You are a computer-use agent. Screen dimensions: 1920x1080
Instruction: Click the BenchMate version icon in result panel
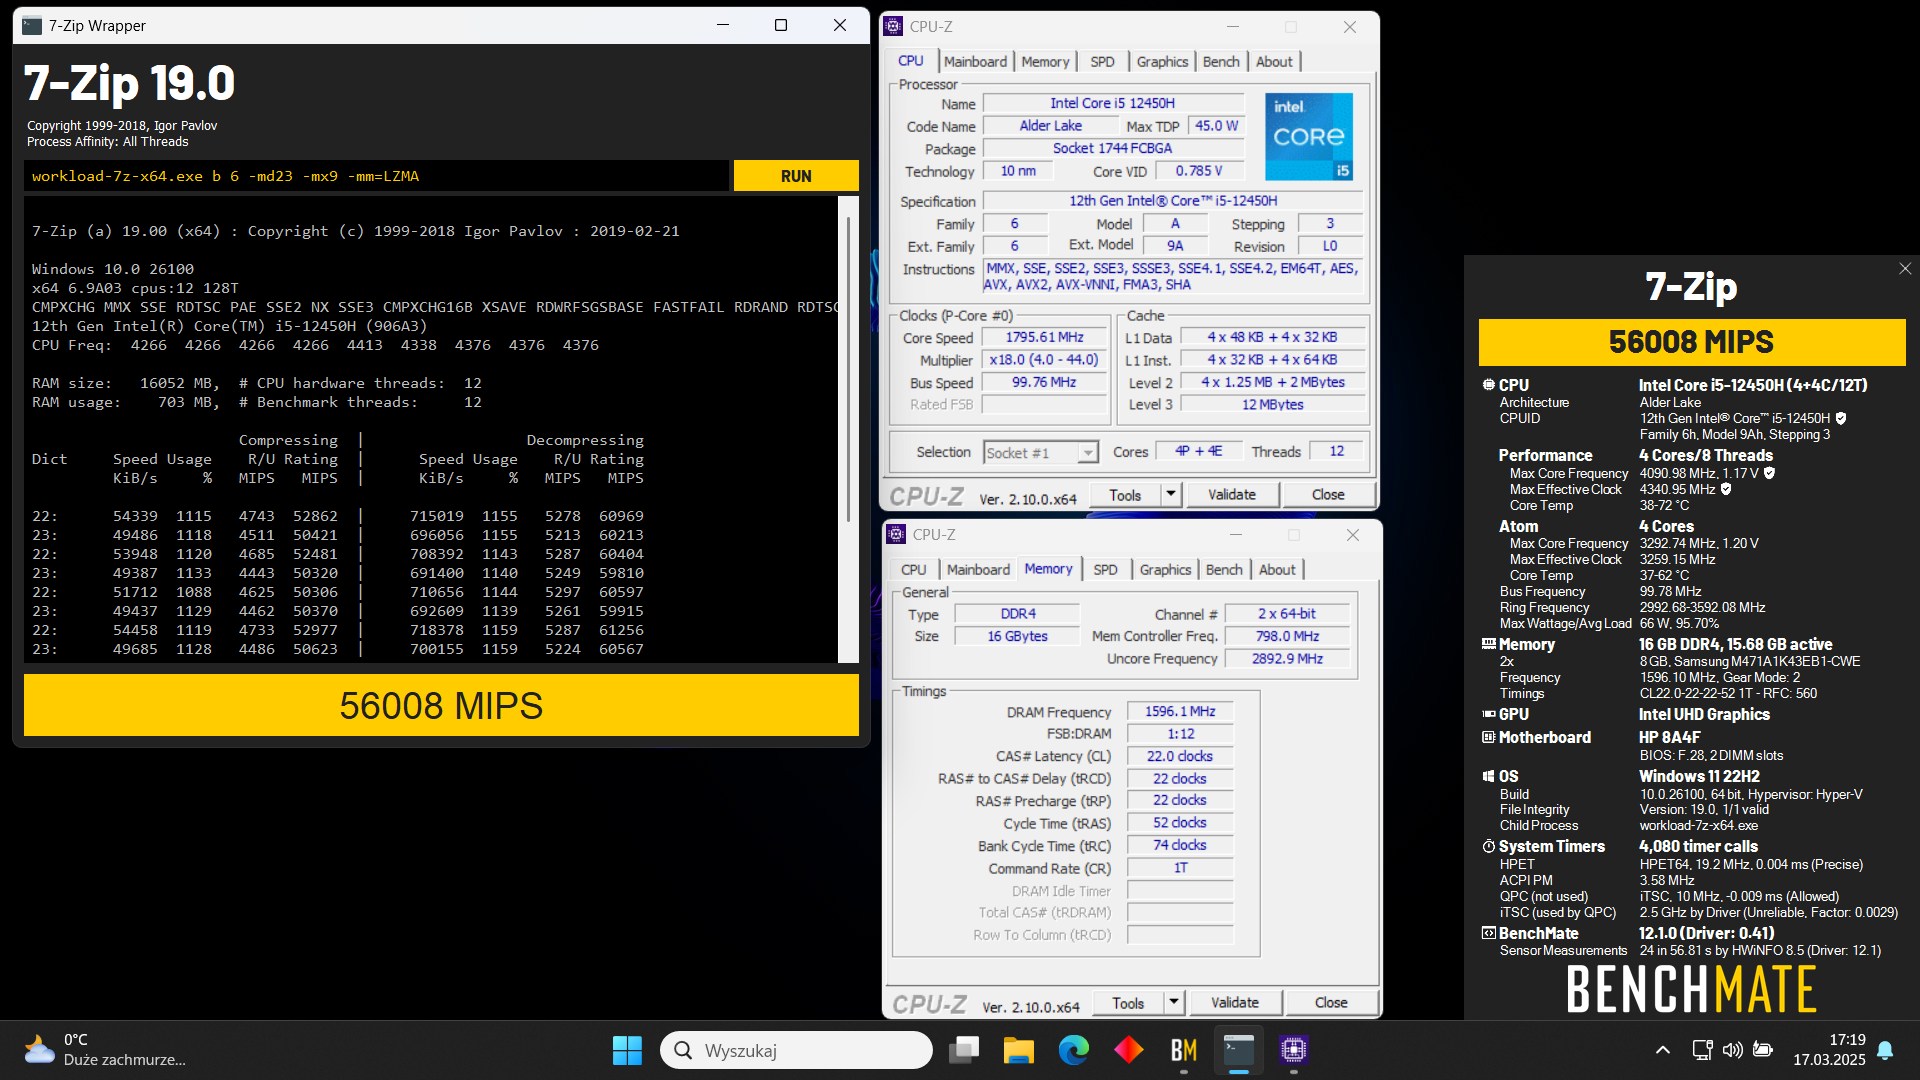1488,934
